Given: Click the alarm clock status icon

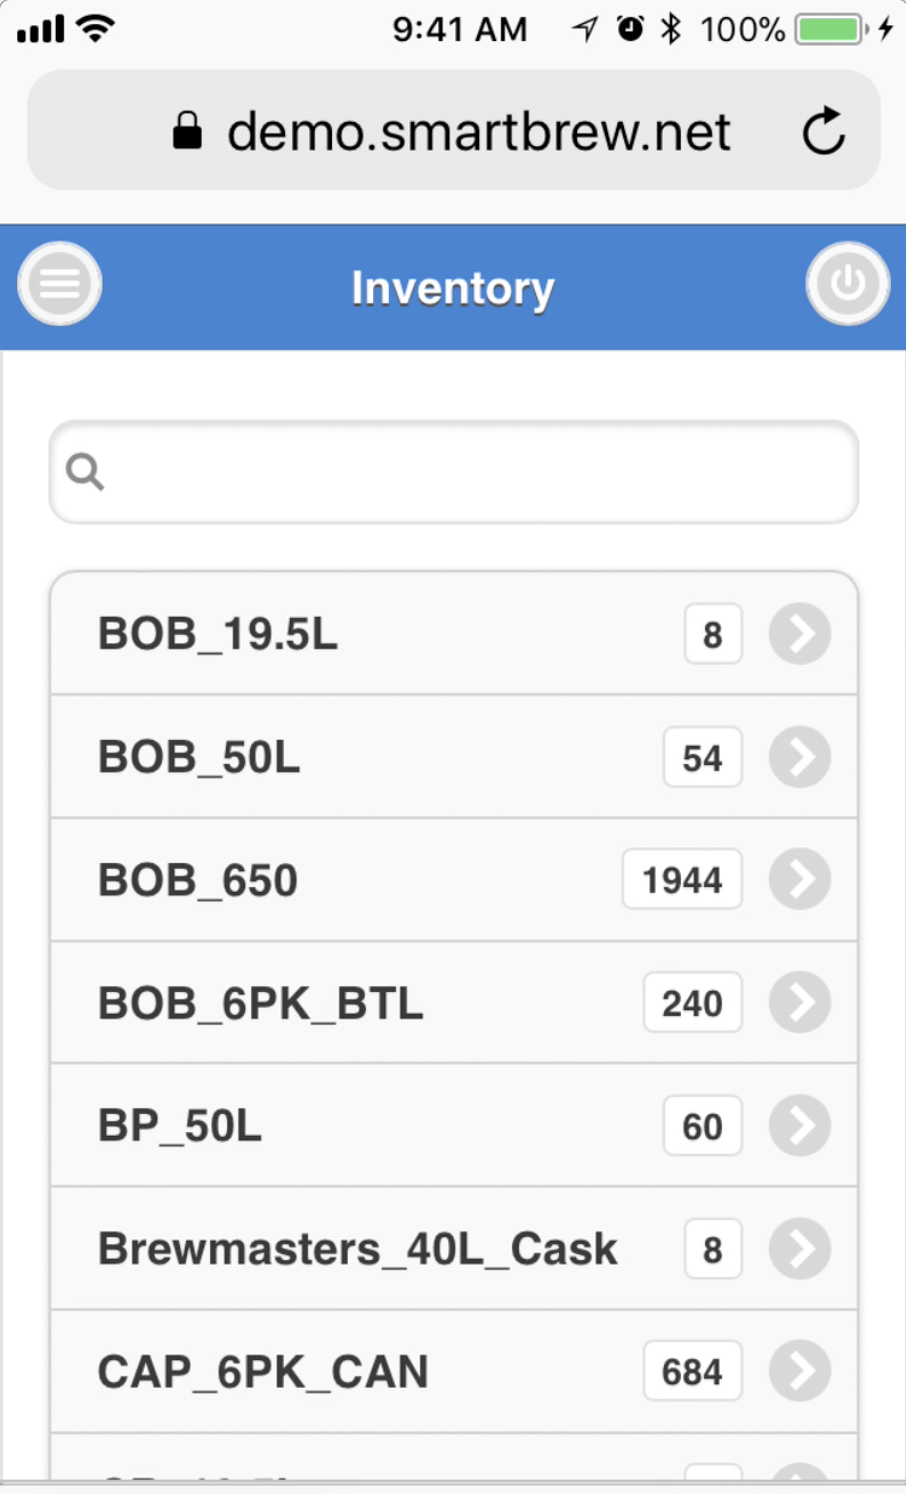Looking at the screenshot, I should point(630,29).
